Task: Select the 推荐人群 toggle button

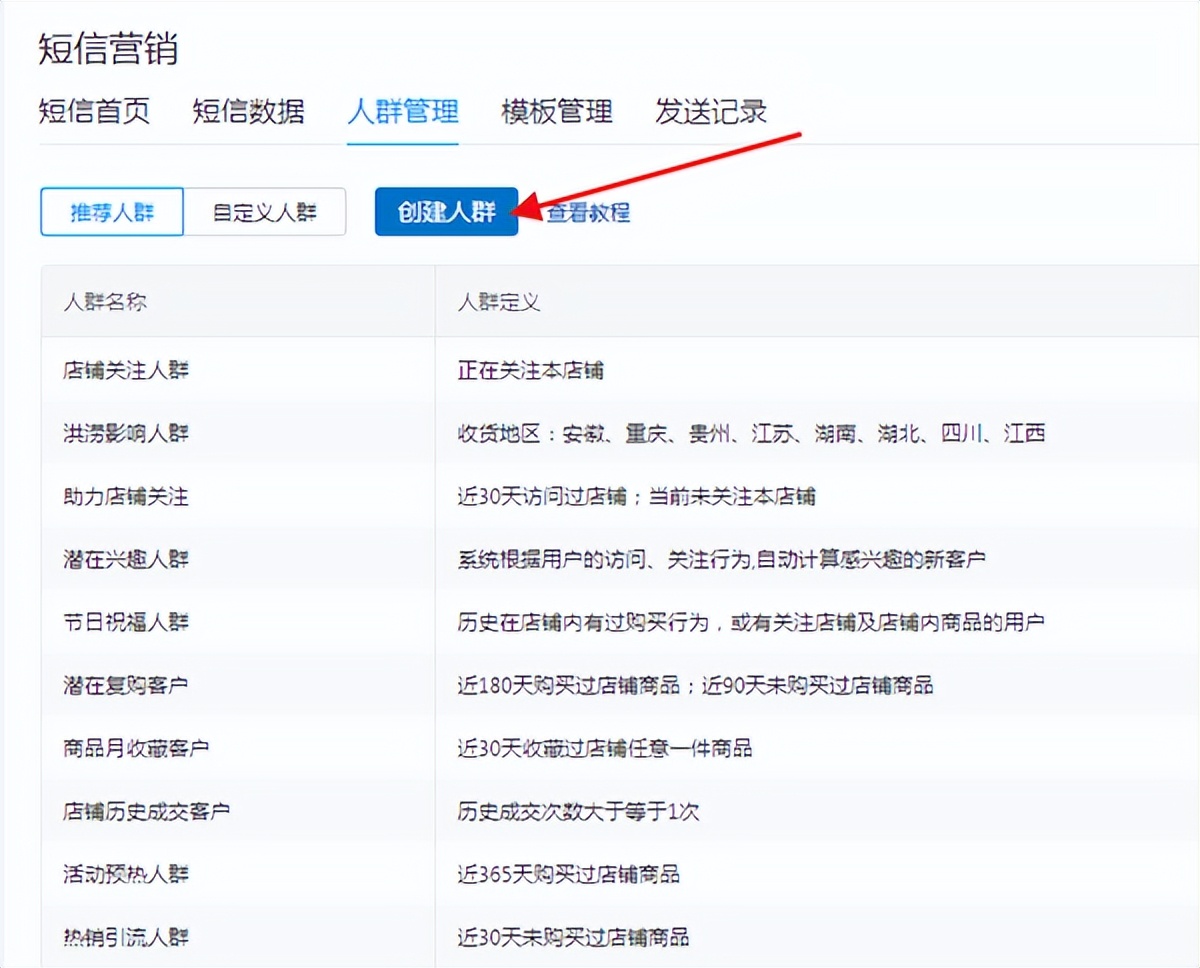Action: 112,212
